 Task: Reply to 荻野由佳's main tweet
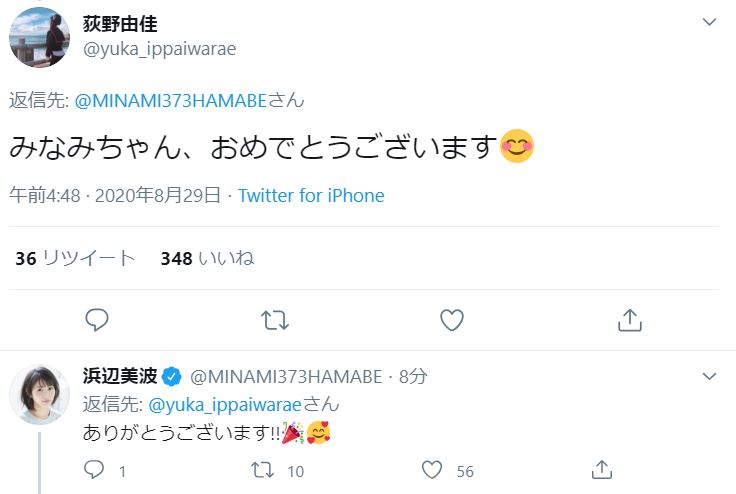(97, 320)
